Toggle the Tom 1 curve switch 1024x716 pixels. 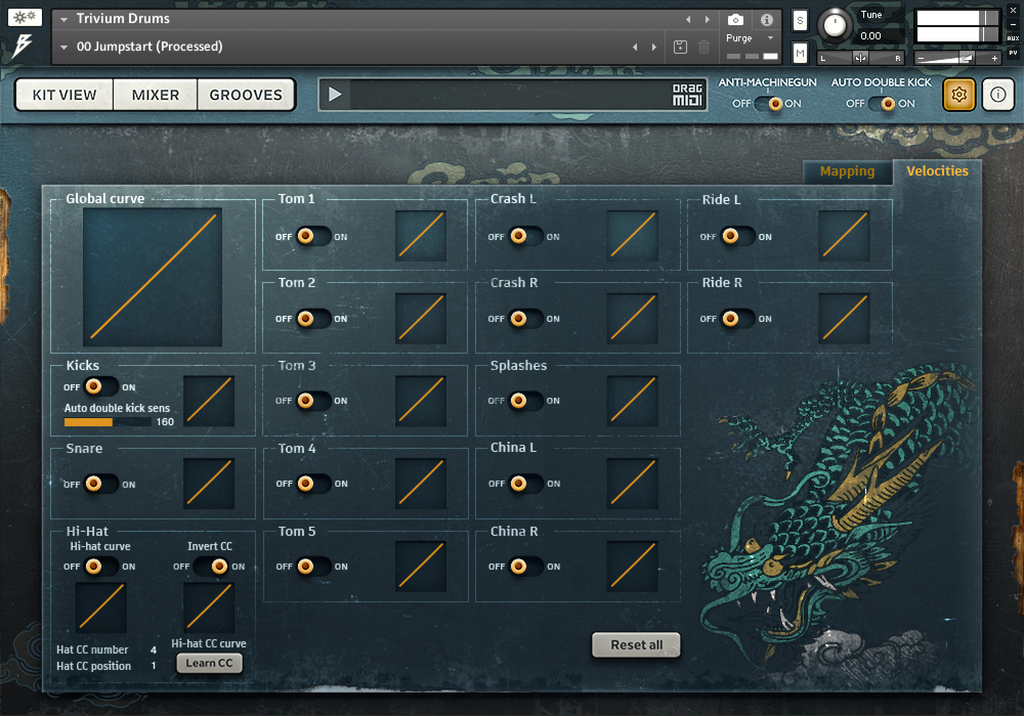pos(313,236)
